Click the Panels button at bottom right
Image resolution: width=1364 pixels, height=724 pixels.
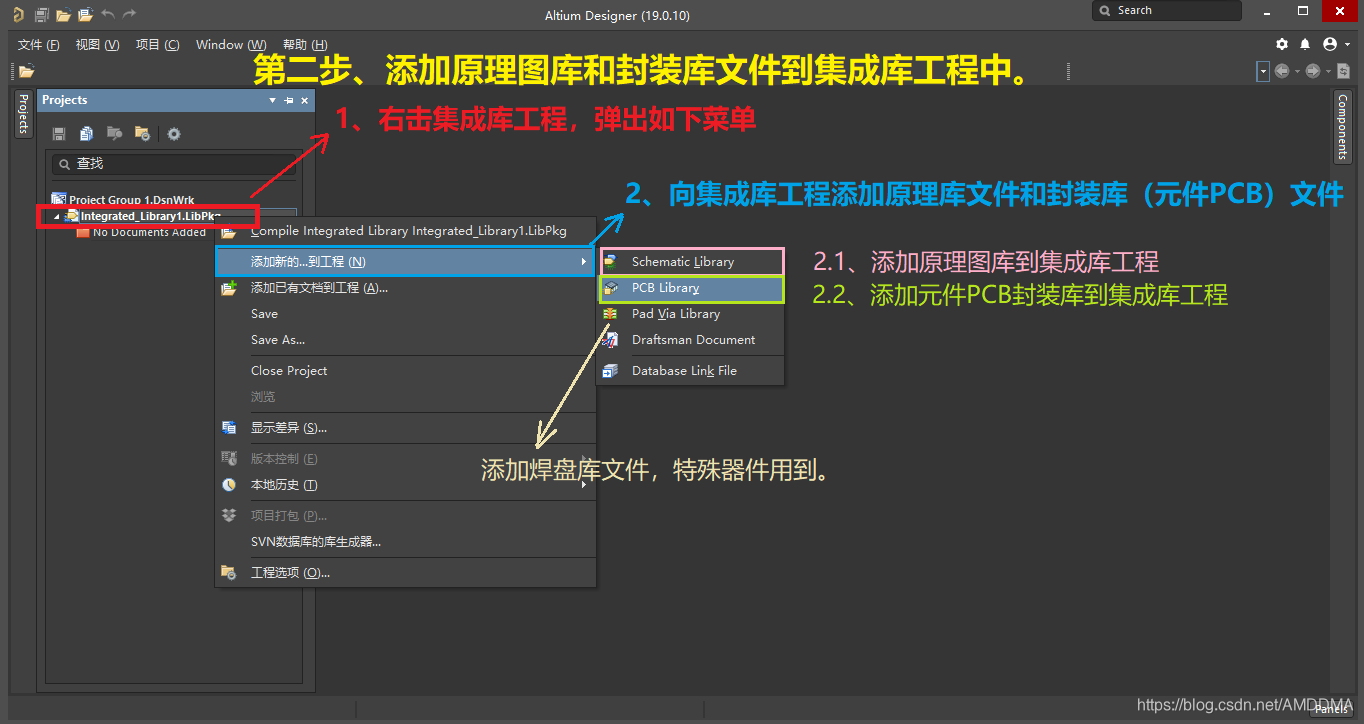coord(1331,709)
